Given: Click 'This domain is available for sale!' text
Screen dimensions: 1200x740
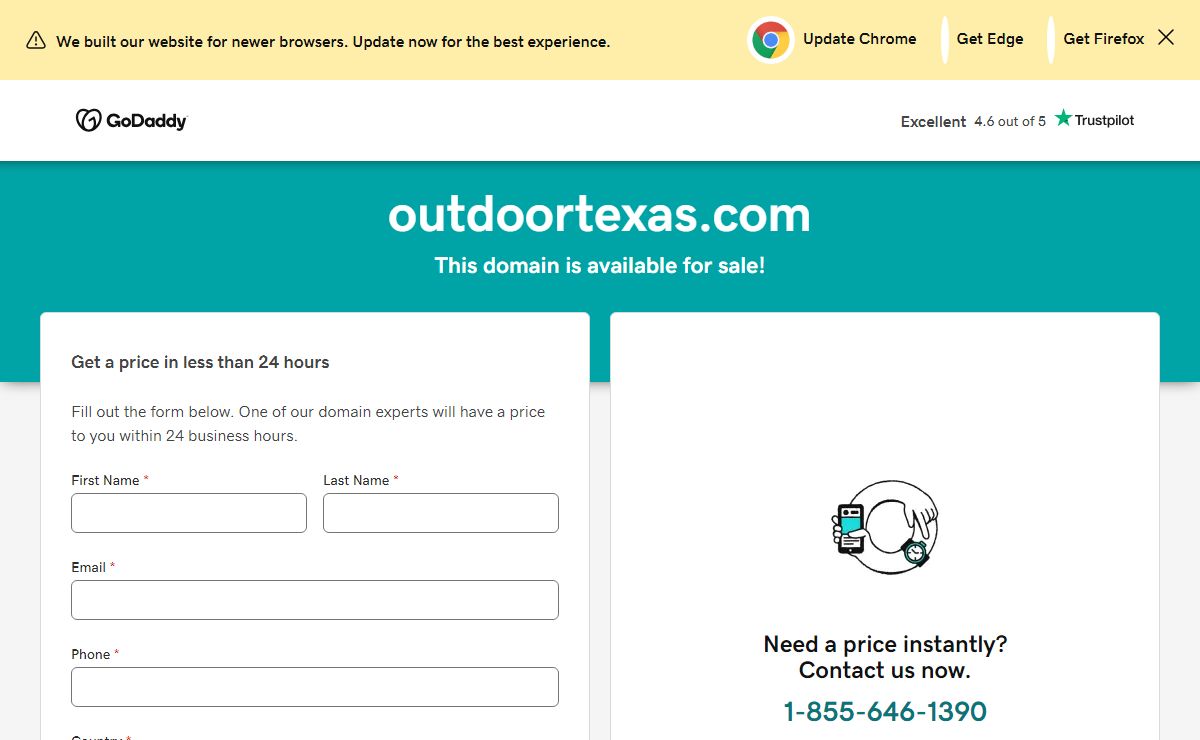Looking at the screenshot, I should 599,266.
